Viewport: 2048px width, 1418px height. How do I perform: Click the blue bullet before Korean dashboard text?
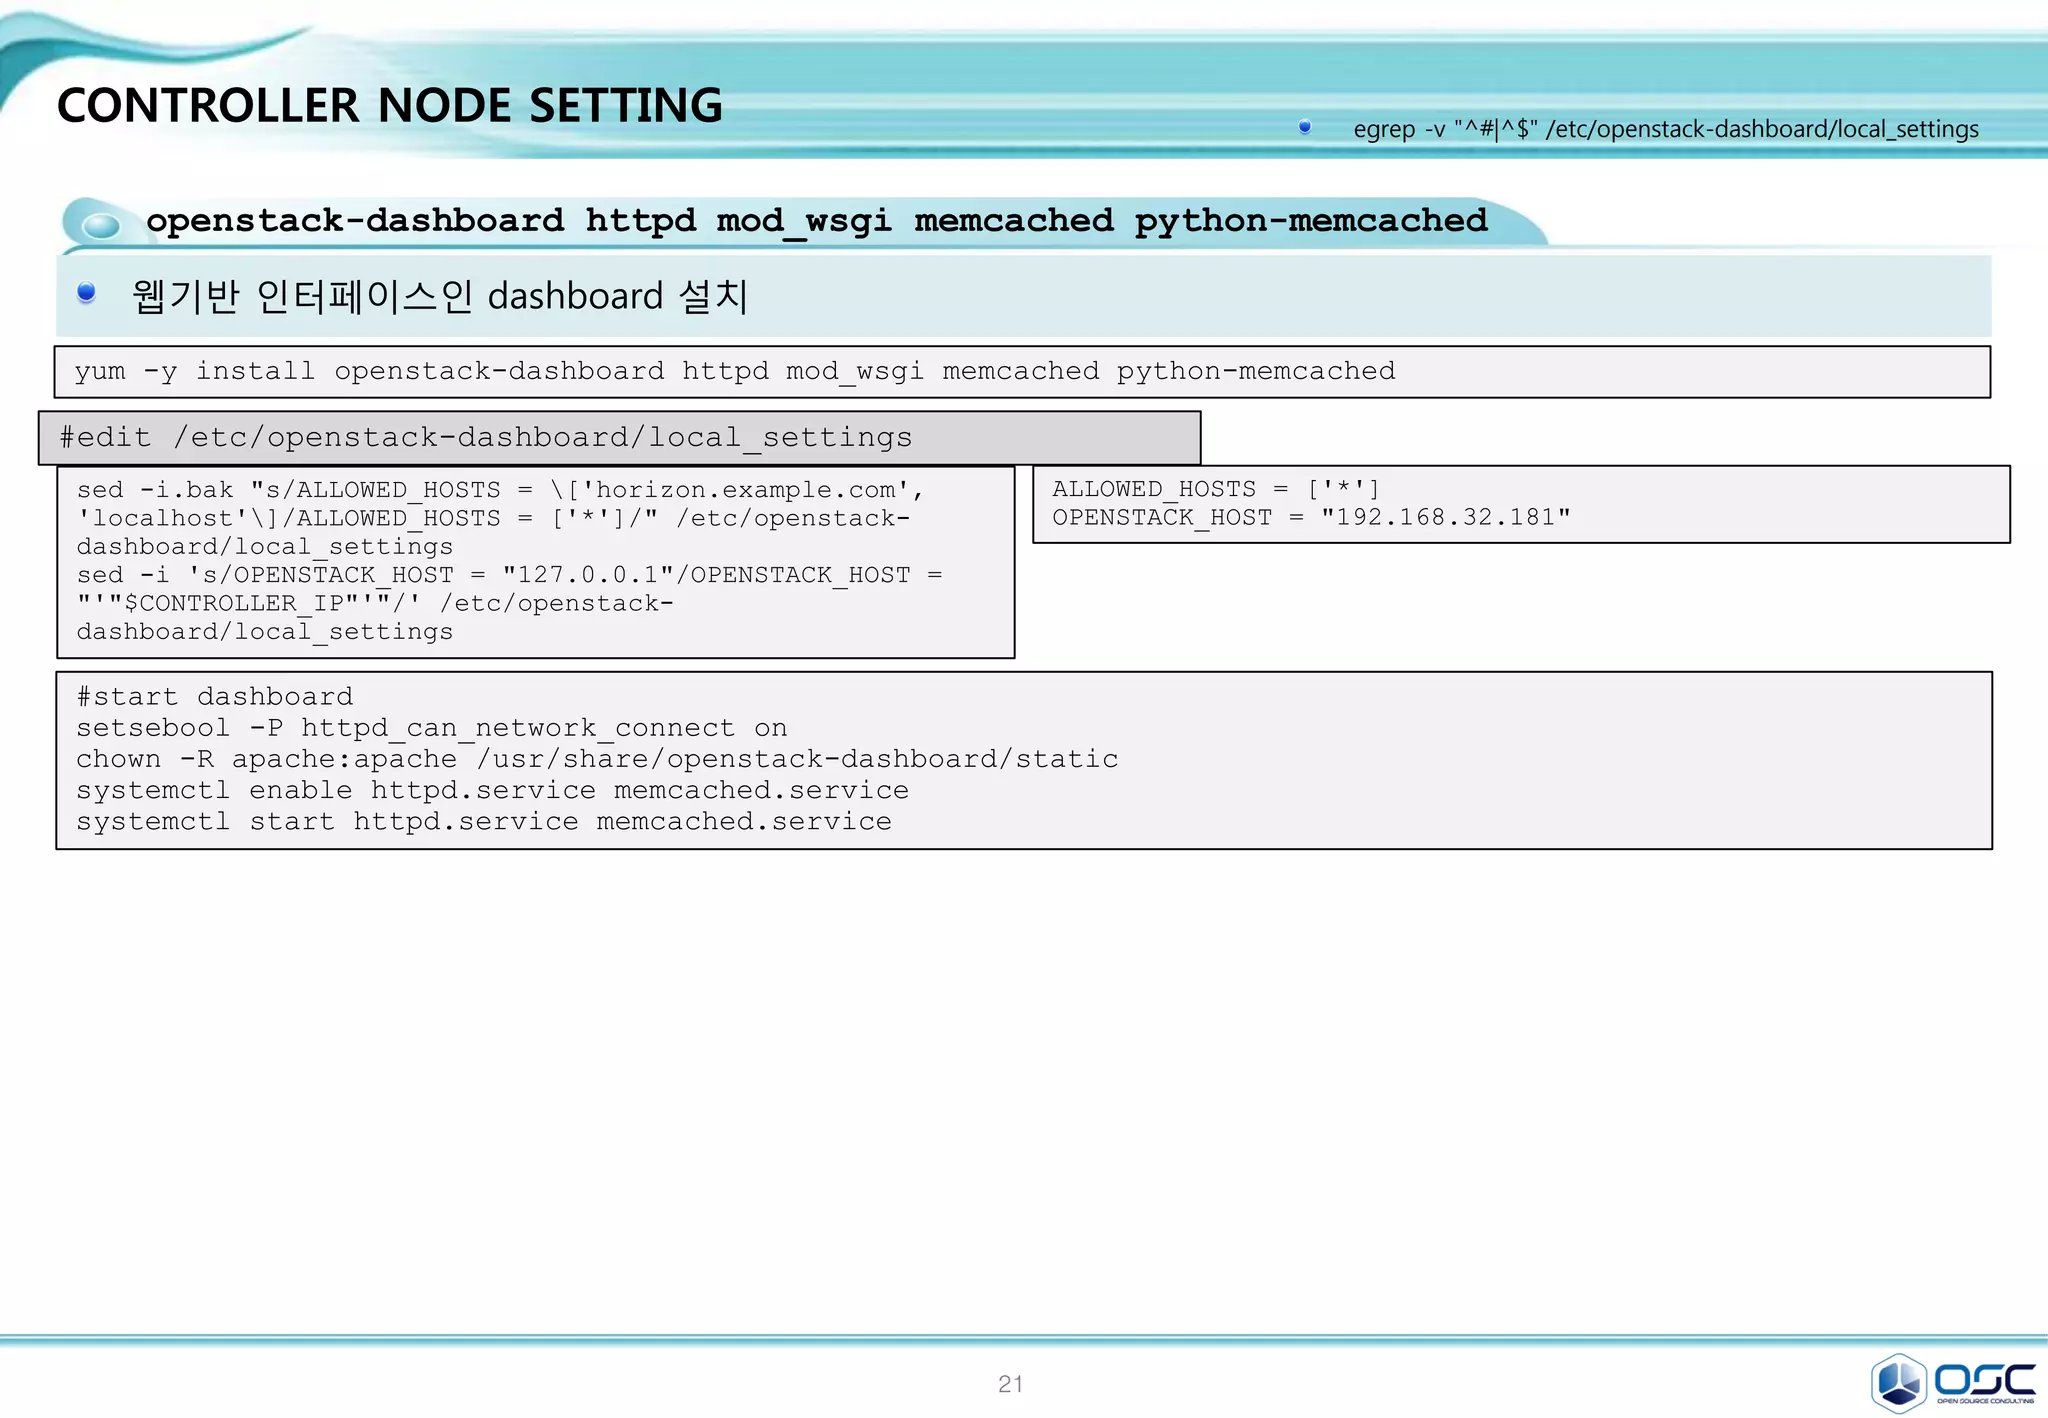click(86, 292)
